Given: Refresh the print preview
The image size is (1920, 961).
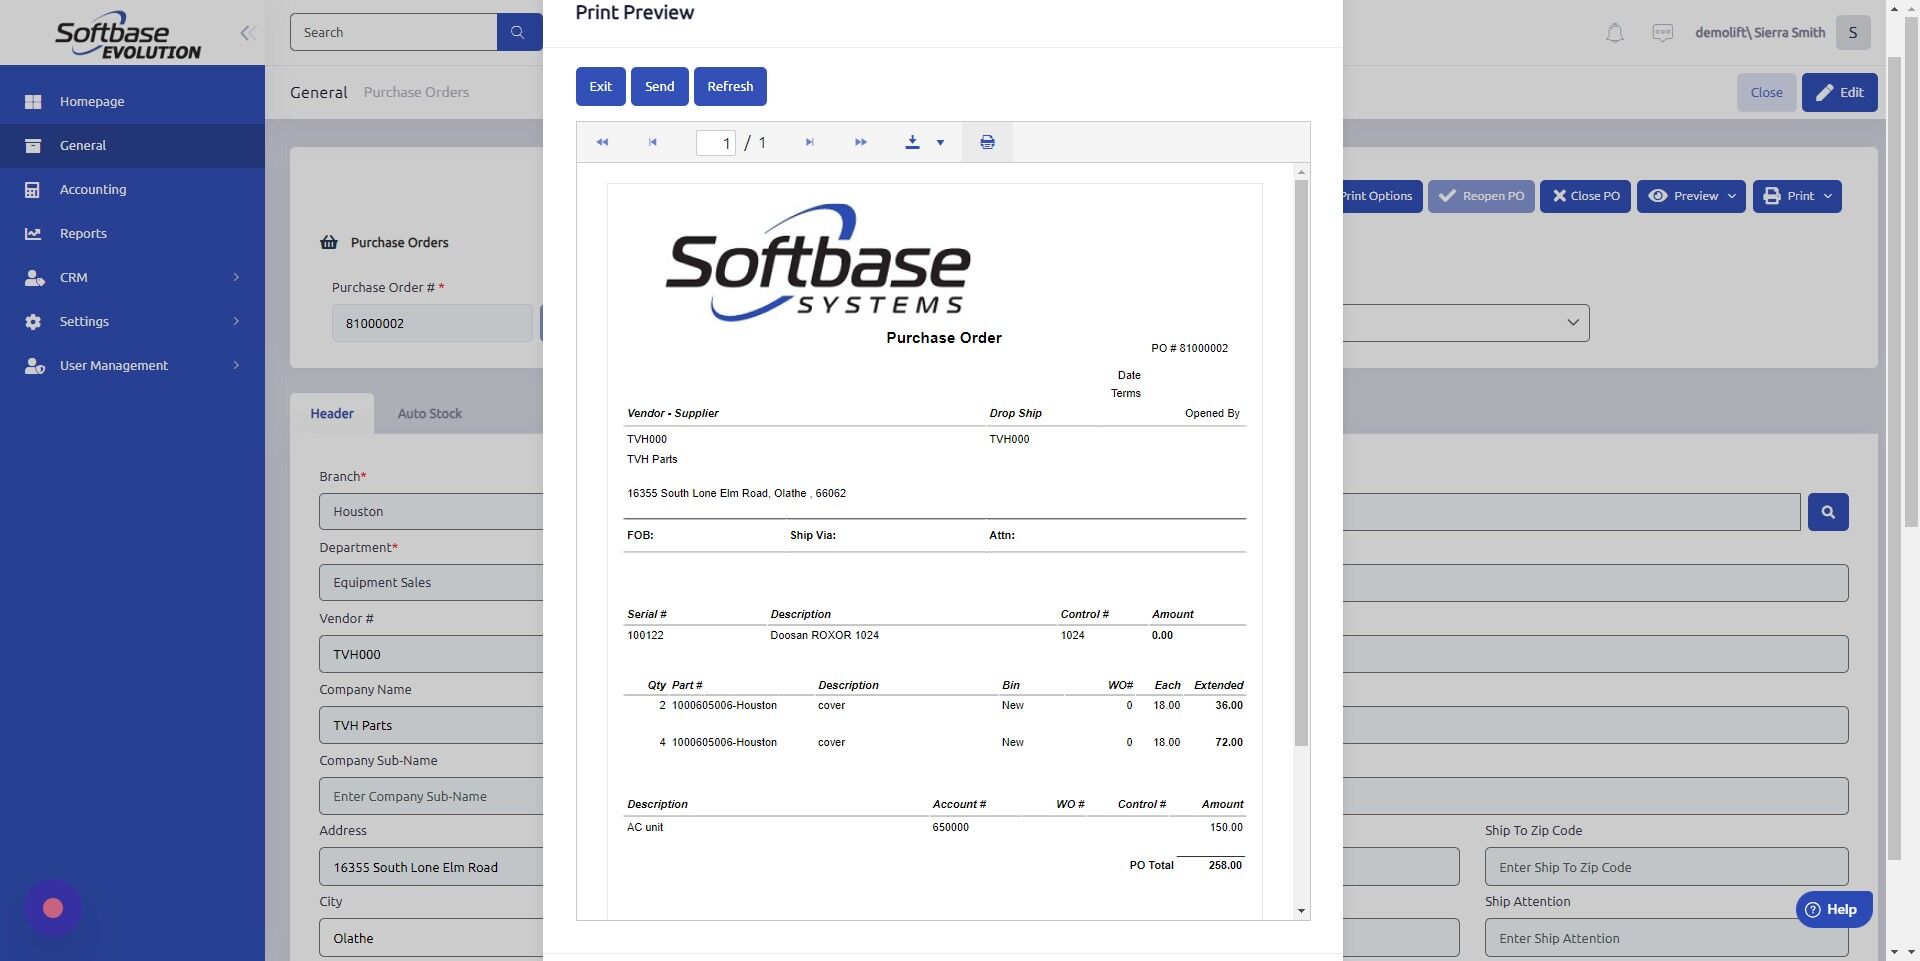Looking at the screenshot, I should pos(730,86).
